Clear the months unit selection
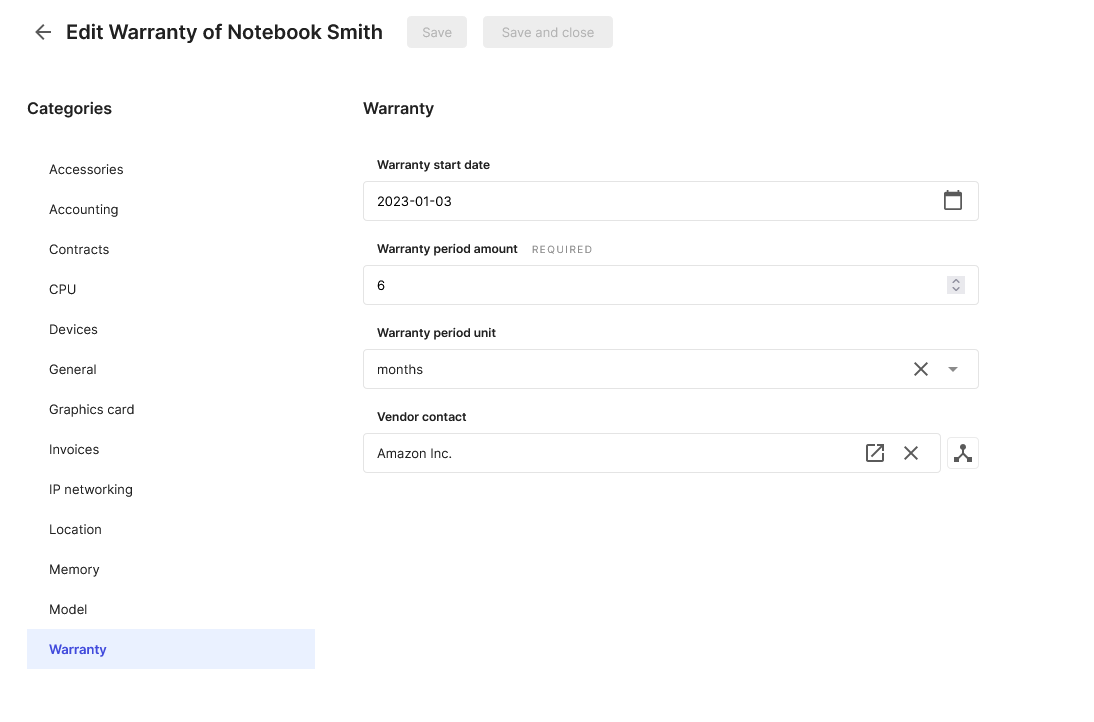This screenshot has height=722, width=1094. pos(920,369)
